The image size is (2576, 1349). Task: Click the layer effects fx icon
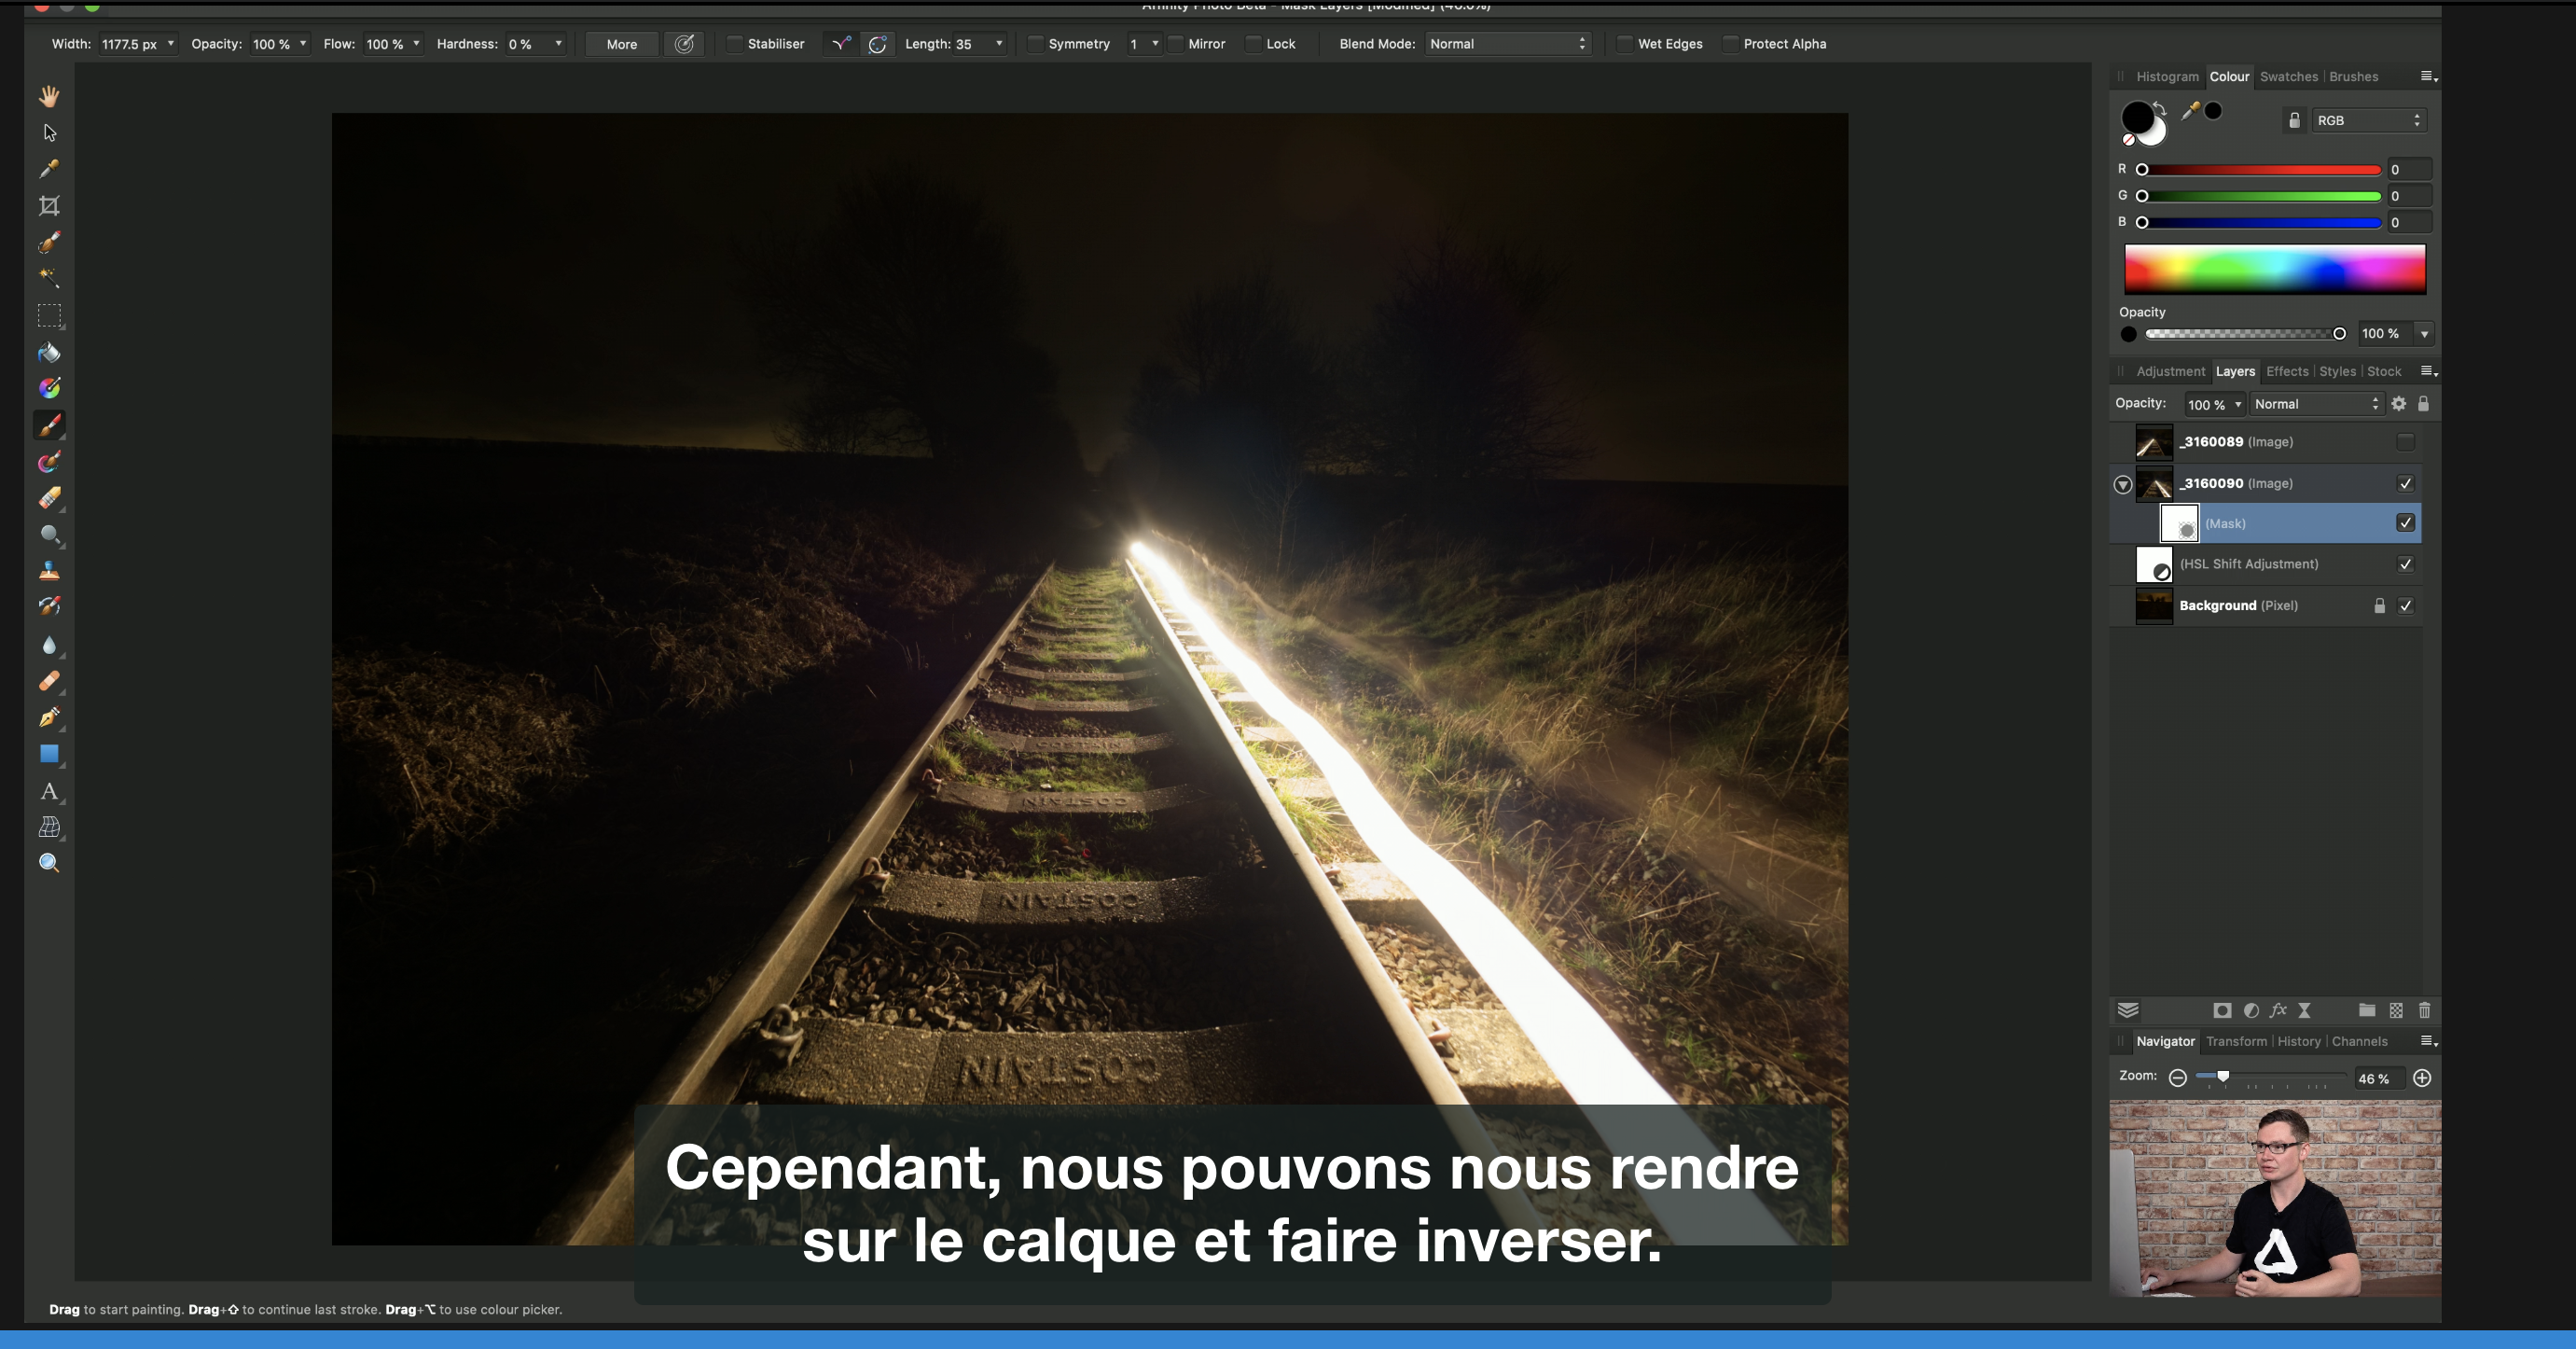click(x=2278, y=1010)
